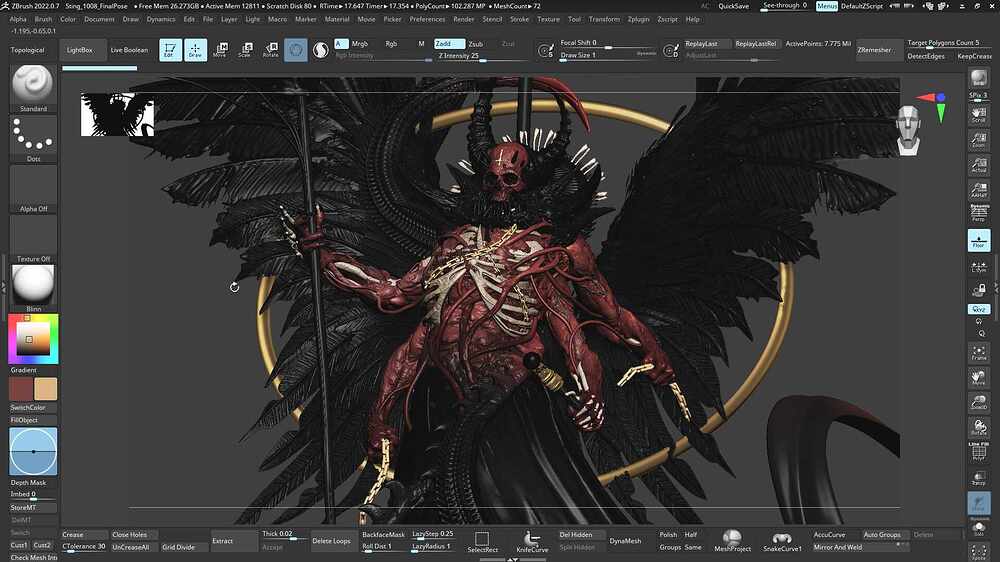Toggle BackfaceMask option
Screen dimensions: 1000x562
[383, 535]
